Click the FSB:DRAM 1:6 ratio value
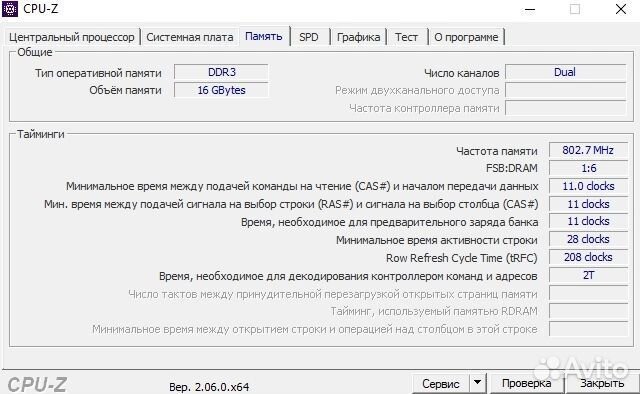The image size is (640, 394). 588,168
